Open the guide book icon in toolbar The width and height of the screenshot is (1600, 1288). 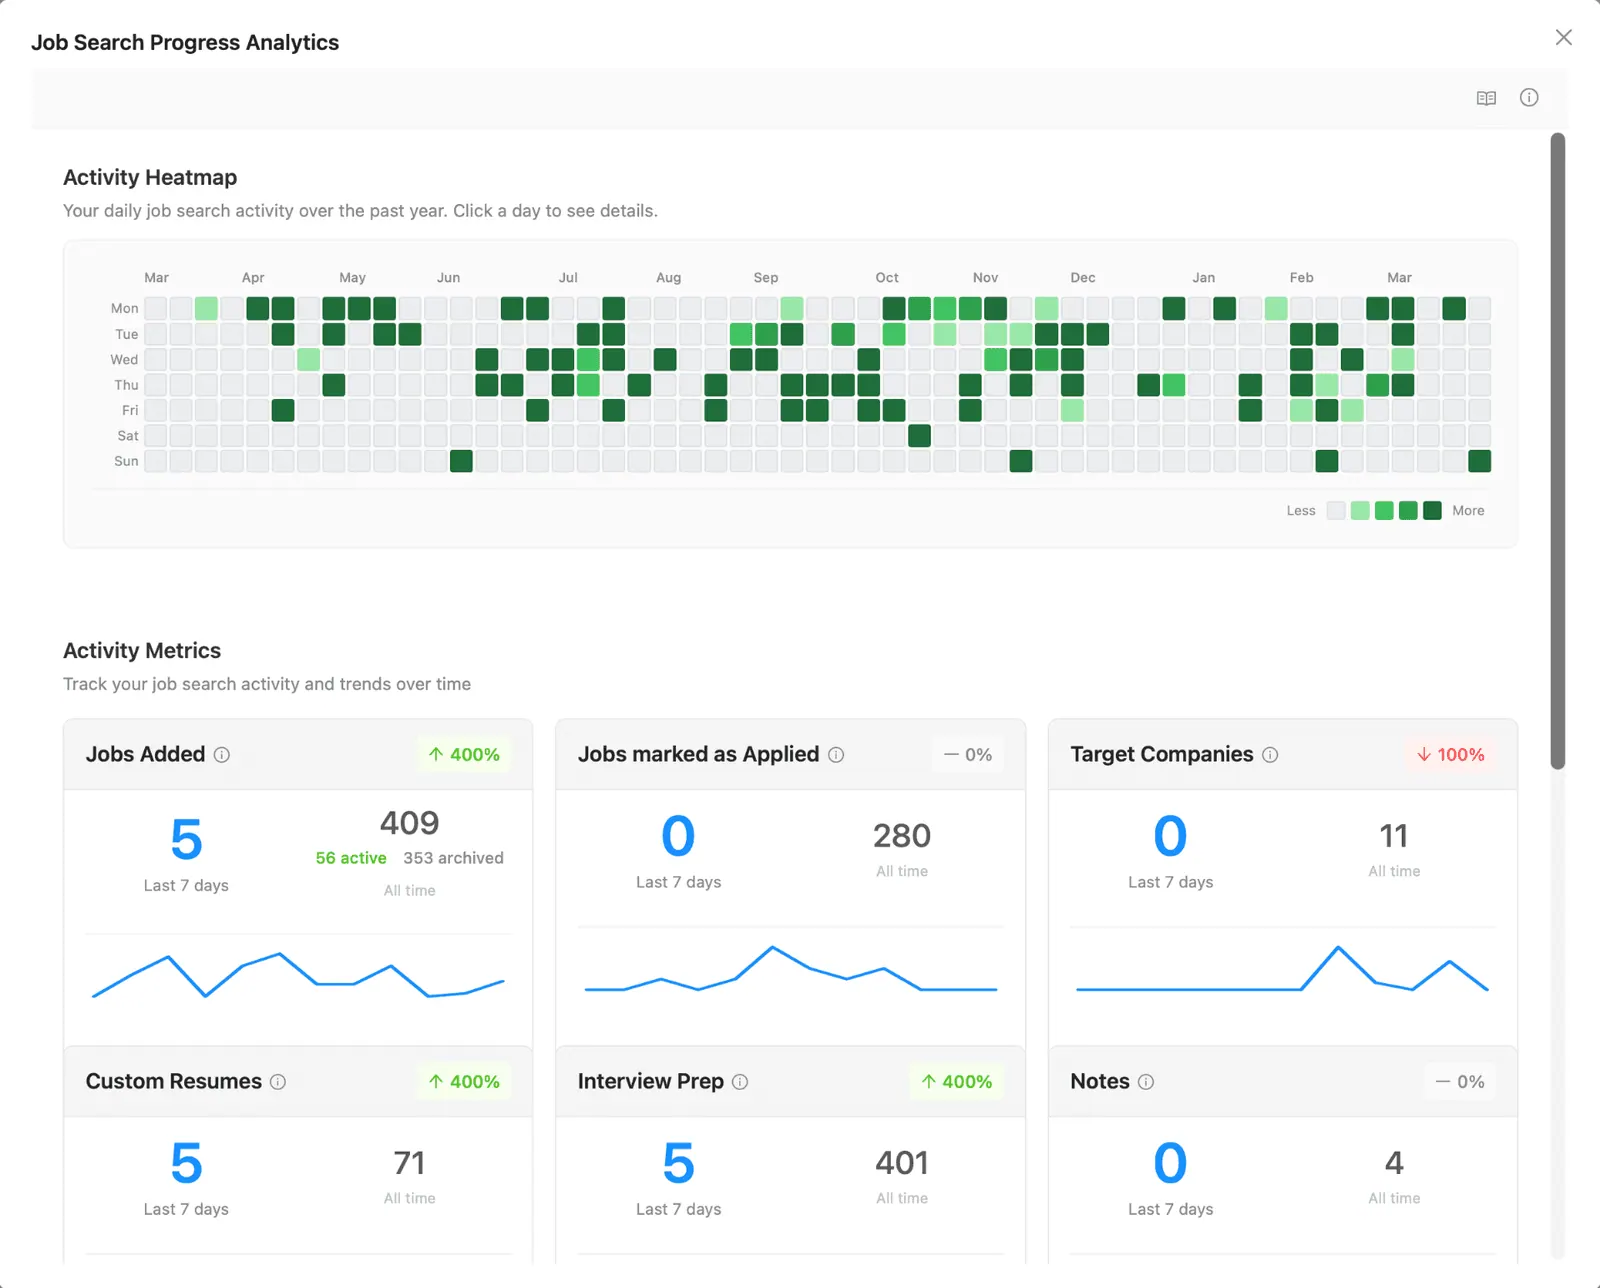coord(1486,98)
